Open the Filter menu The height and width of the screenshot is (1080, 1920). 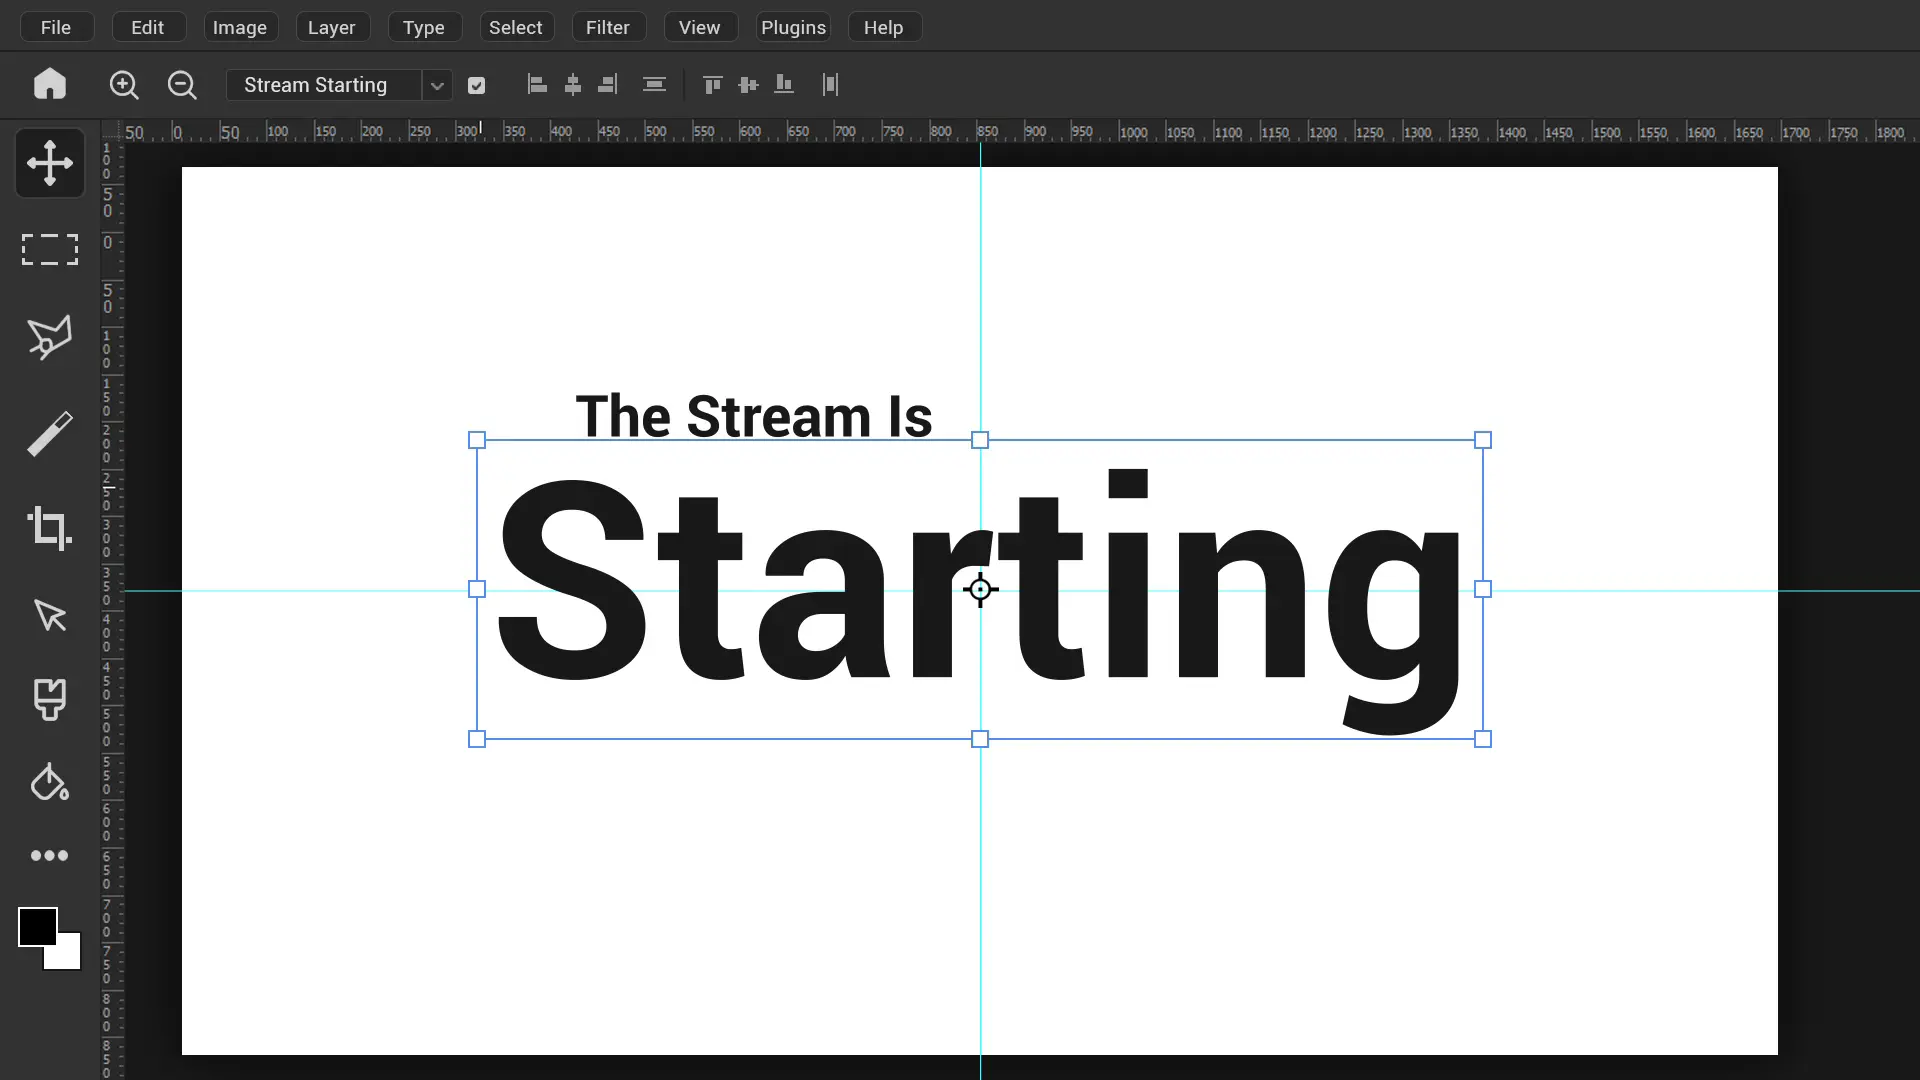pos(608,27)
